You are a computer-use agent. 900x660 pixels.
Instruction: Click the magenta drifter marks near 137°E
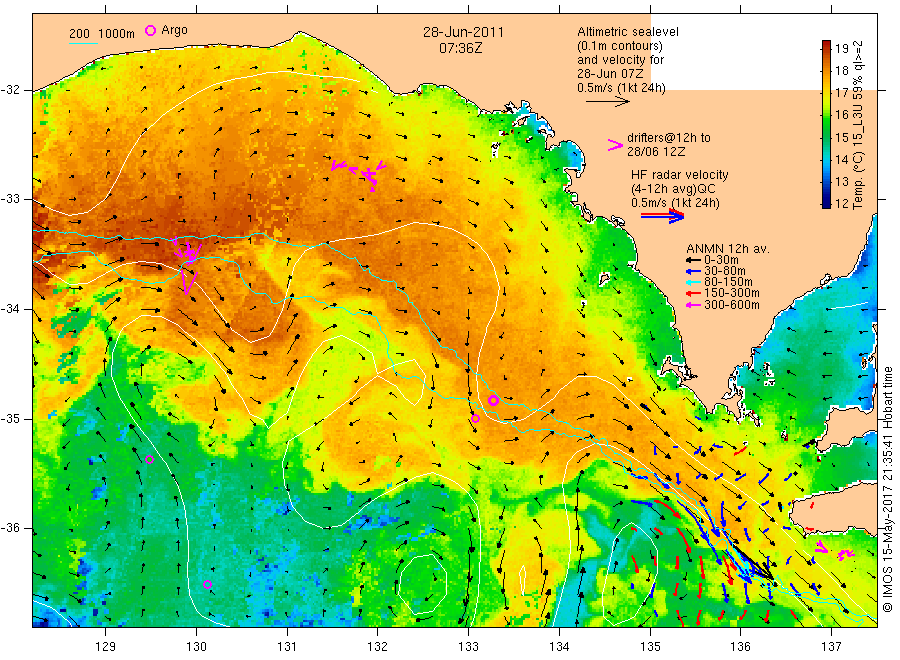(835, 550)
